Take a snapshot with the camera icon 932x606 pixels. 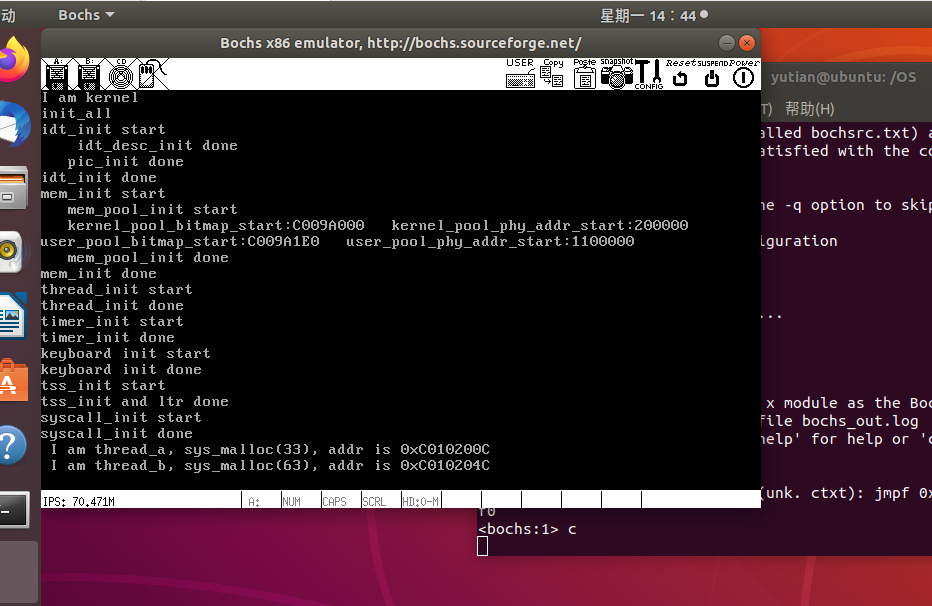[617, 73]
